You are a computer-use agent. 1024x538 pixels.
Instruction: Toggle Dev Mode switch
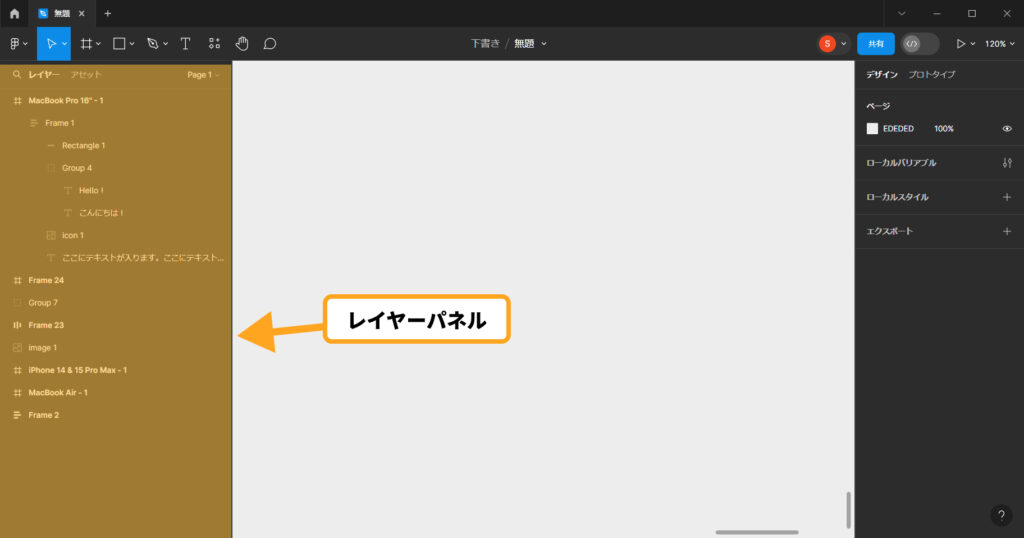click(x=920, y=44)
